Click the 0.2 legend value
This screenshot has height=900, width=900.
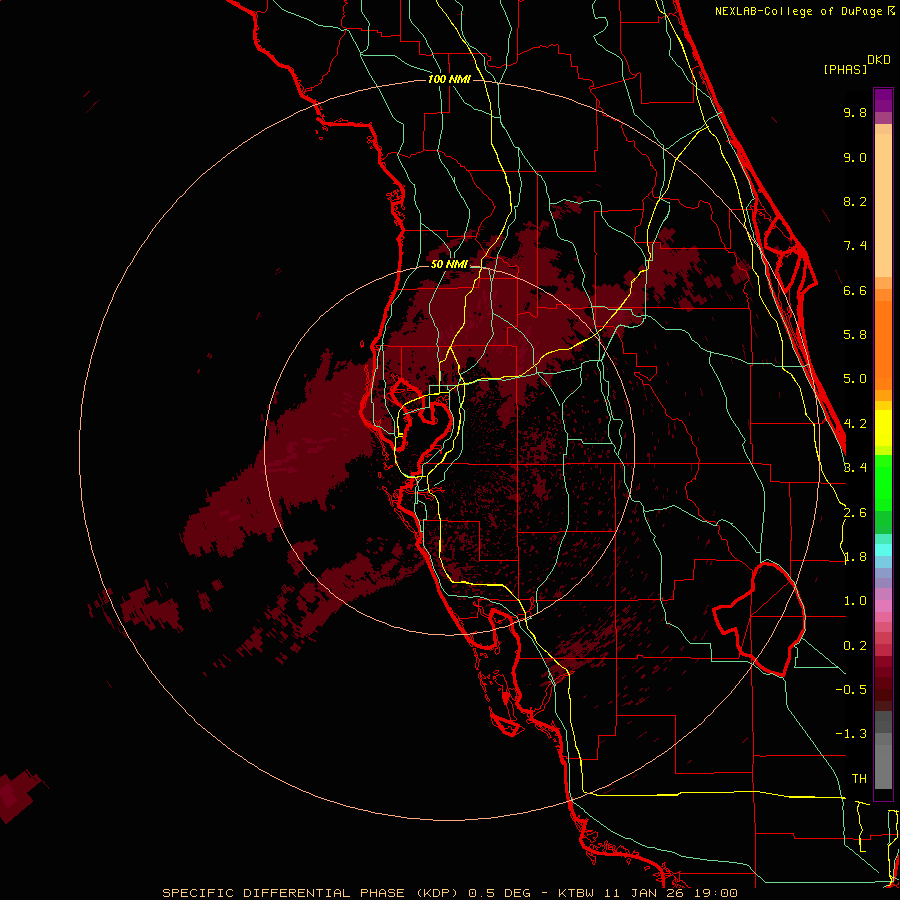point(855,646)
